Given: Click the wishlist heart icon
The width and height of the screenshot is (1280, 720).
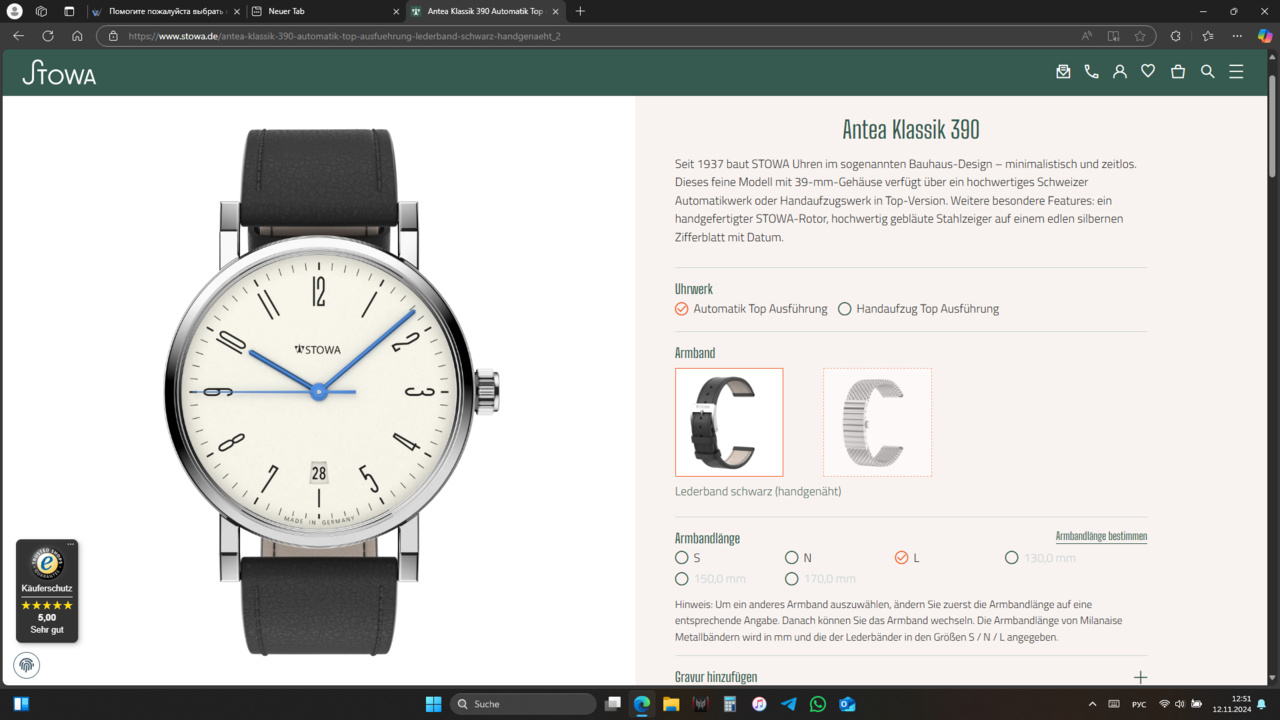Looking at the screenshot, I should click(1148, 72).
